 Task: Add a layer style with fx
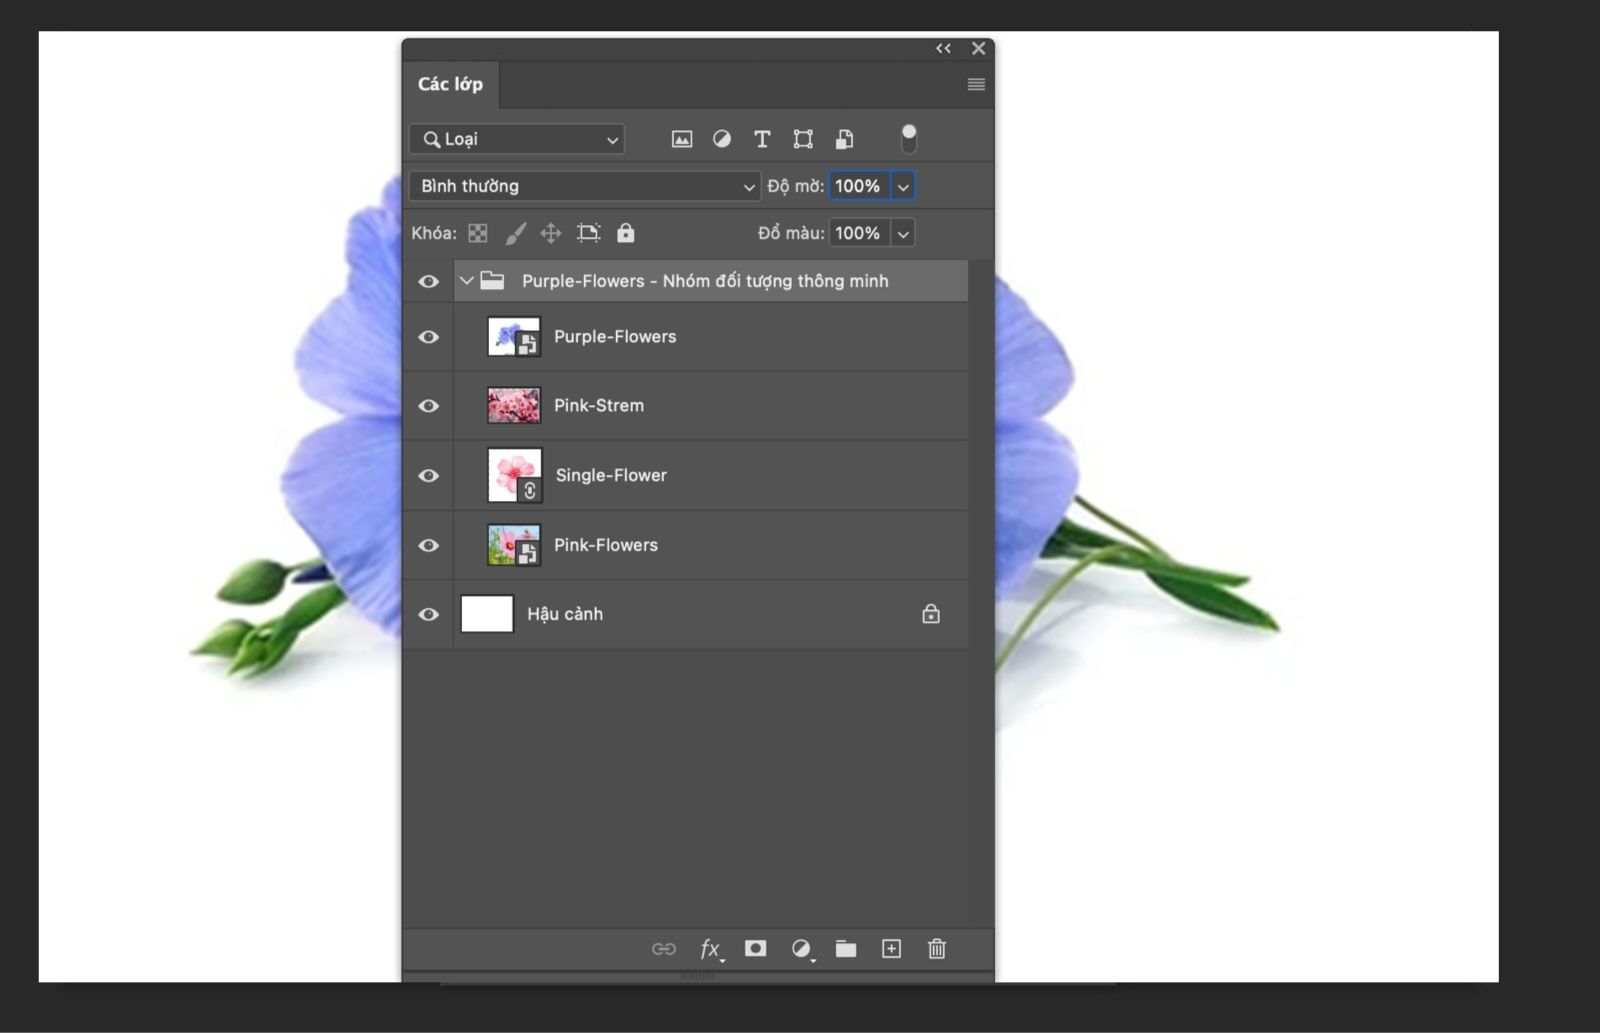tap(711, 949)
